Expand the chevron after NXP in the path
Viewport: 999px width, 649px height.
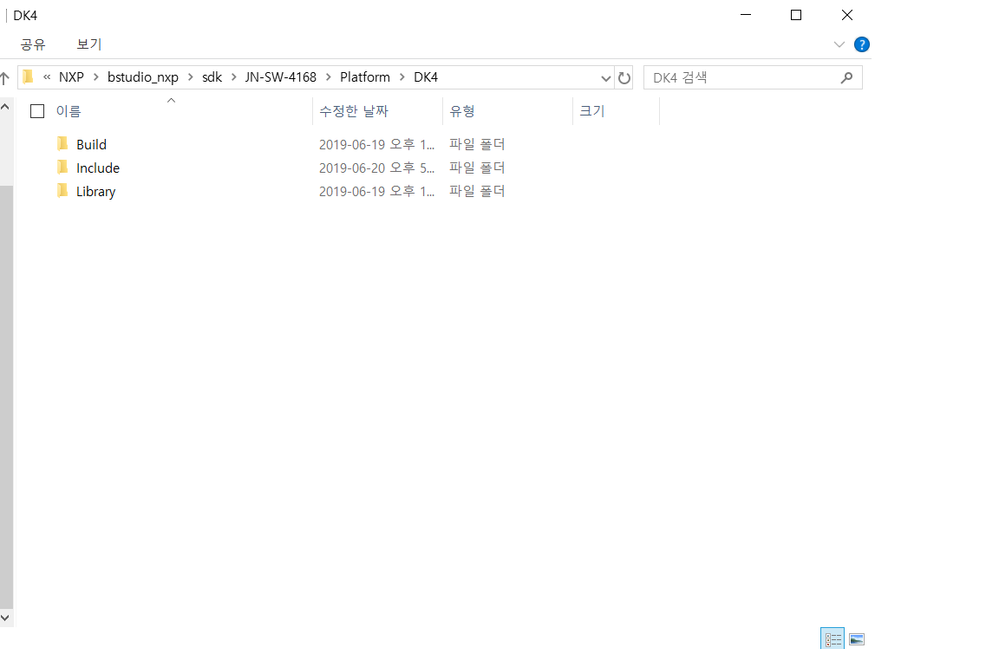[x=96, y=77]
